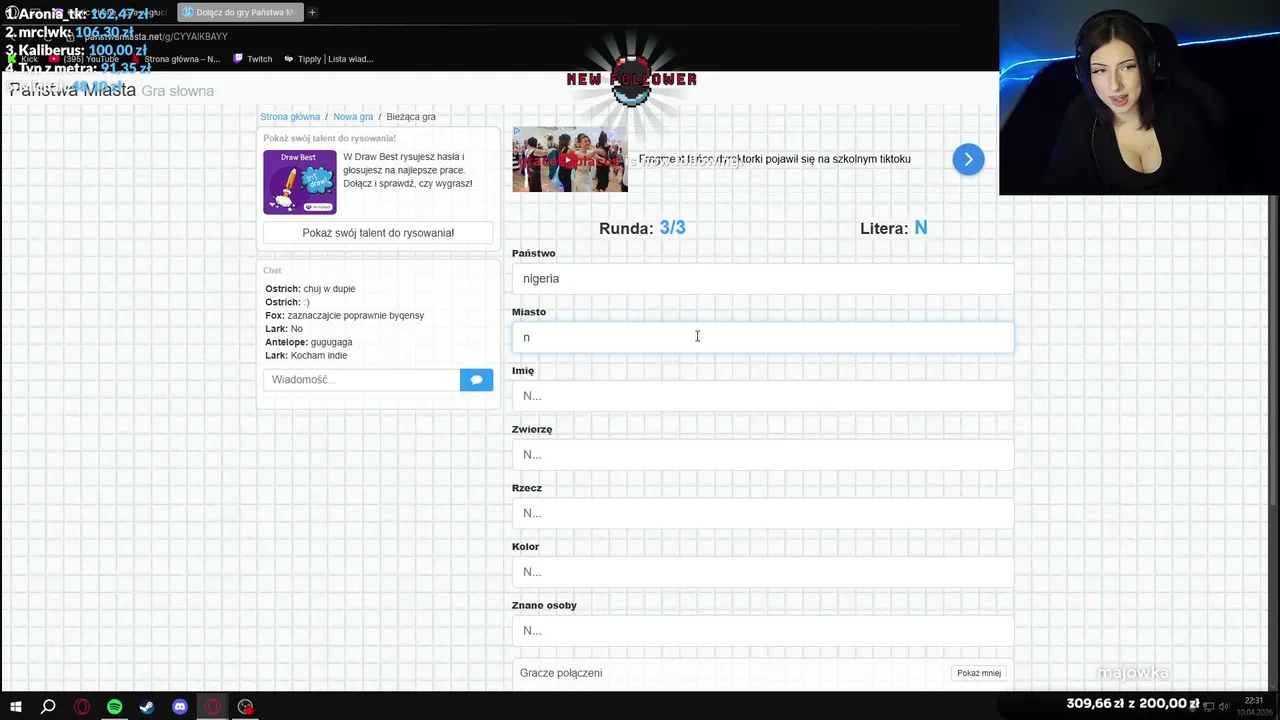Screen dimensions: 1280x720
Task: Click Lark's 'Kocham indie' message
Action: [x=306, y=355]
